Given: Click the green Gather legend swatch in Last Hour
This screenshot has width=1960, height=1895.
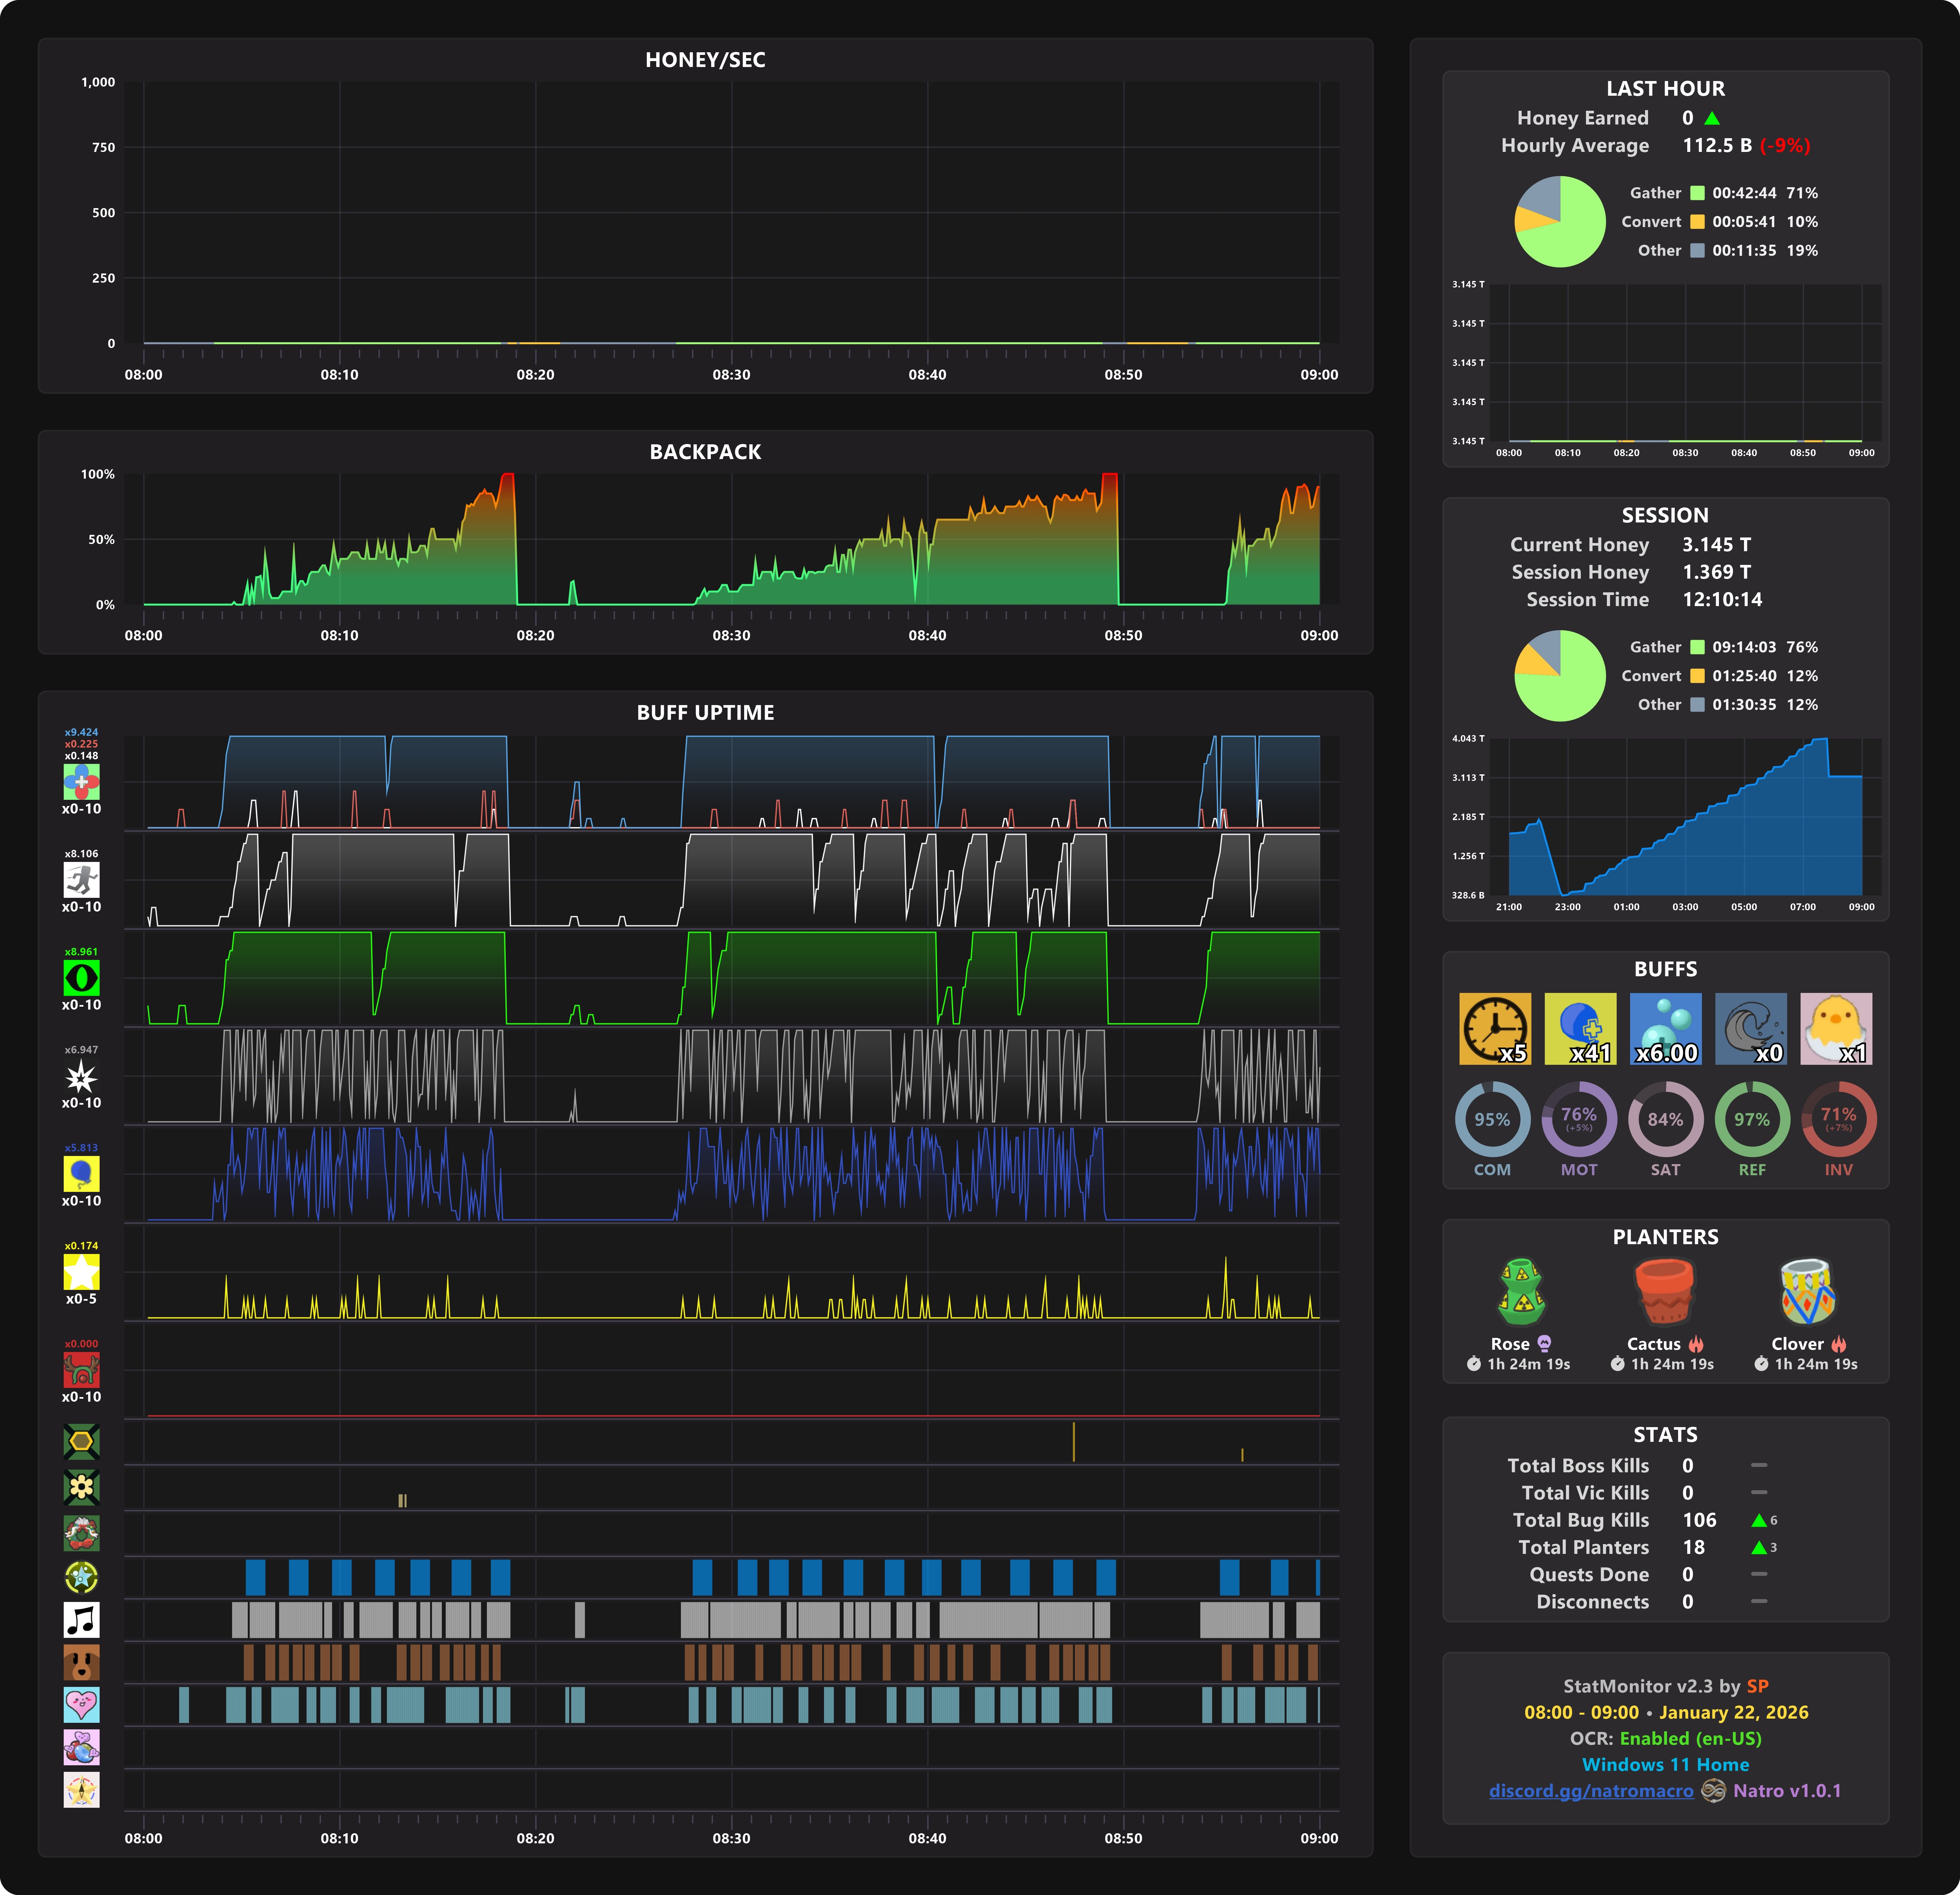Looking at the screenshot, I should coord(1697,193).
